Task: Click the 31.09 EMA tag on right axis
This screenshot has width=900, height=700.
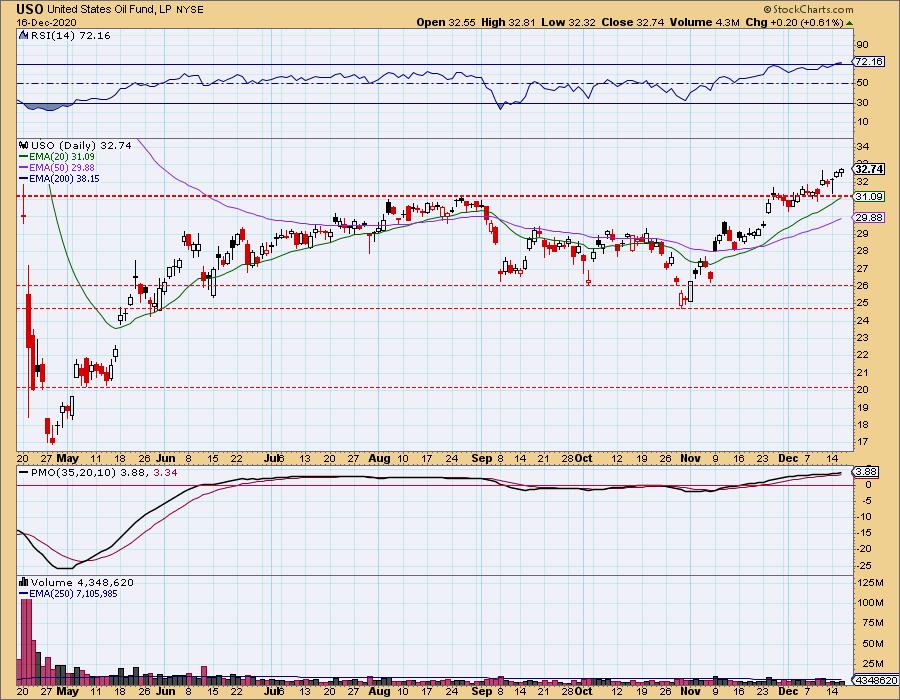Action: [x=870, y=197]
